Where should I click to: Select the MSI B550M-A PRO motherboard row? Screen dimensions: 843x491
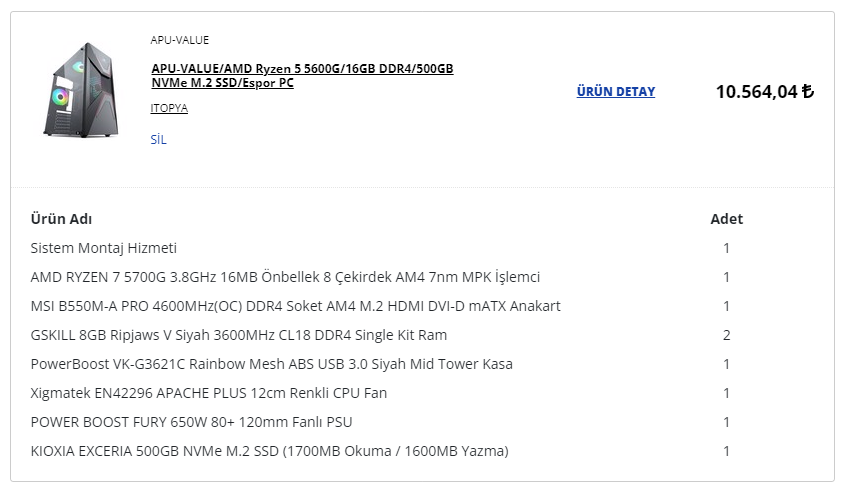pos(295,306)
